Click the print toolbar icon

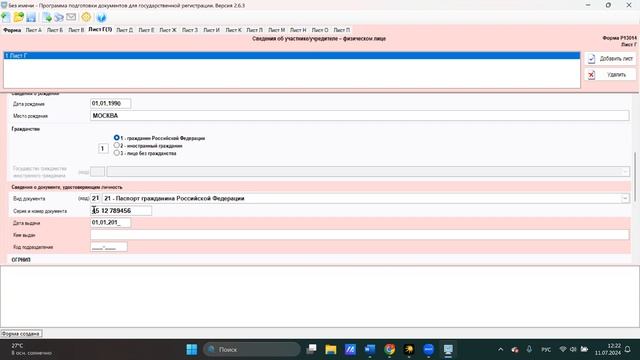(x=59, y=17)
